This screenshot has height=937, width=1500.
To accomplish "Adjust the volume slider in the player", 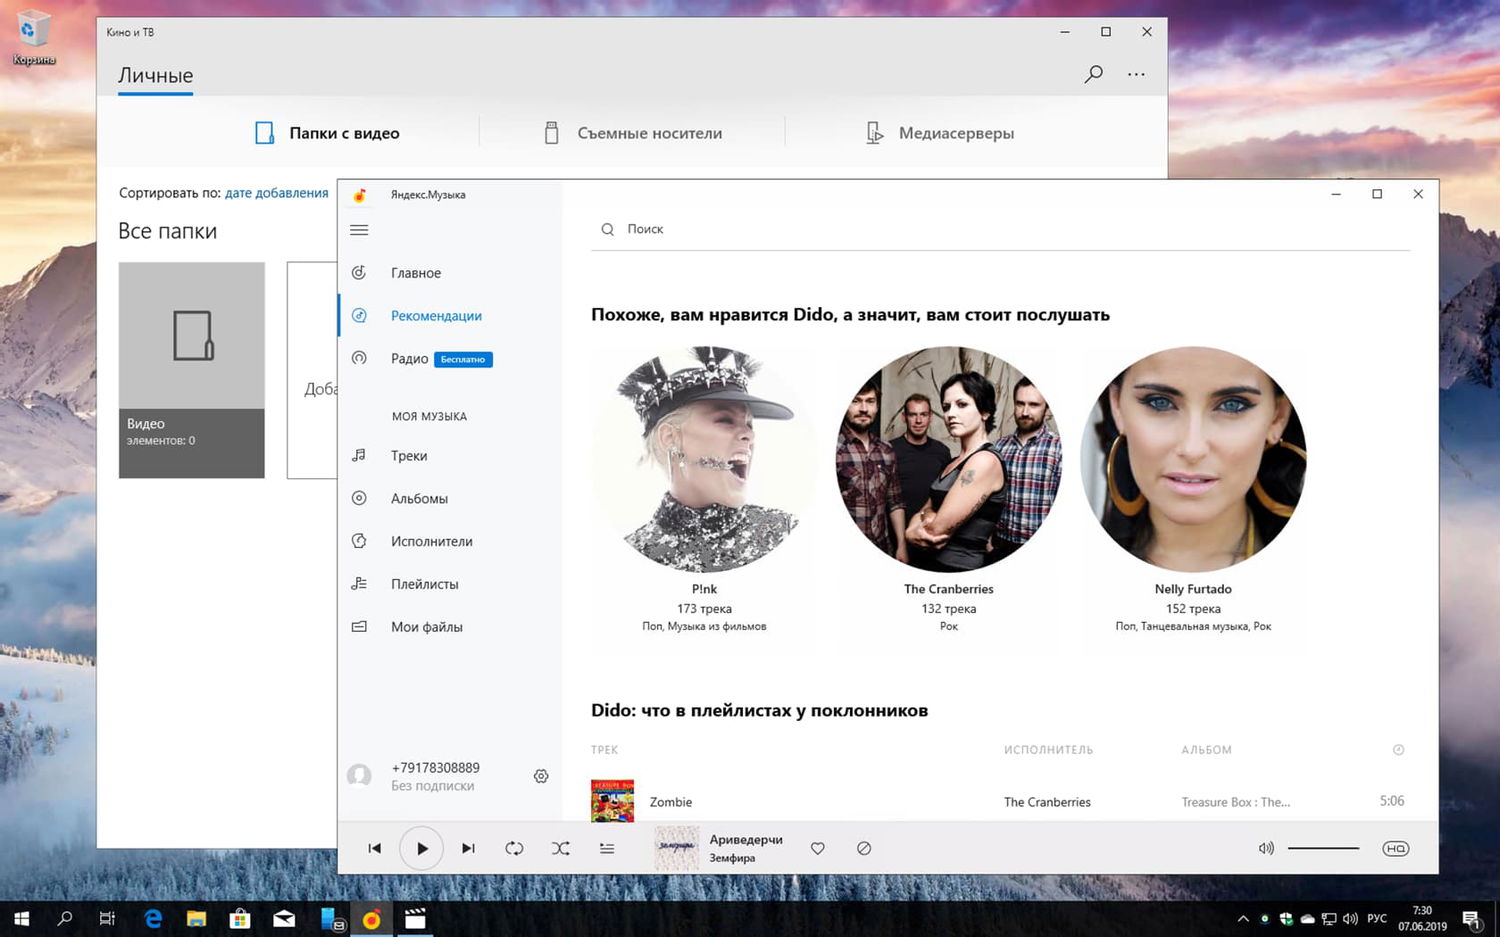I will pyautogui.click(x=1322, y=847).
